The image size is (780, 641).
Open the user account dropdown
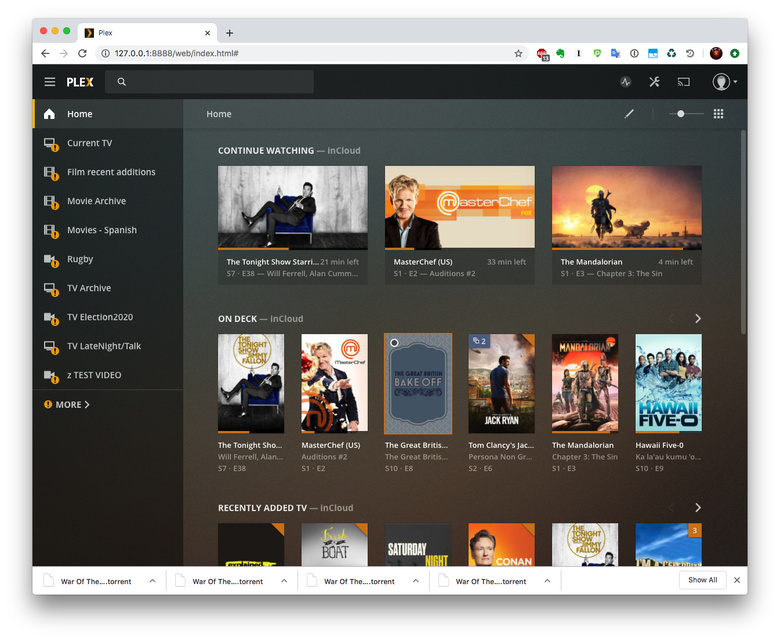tap(724, 82)
